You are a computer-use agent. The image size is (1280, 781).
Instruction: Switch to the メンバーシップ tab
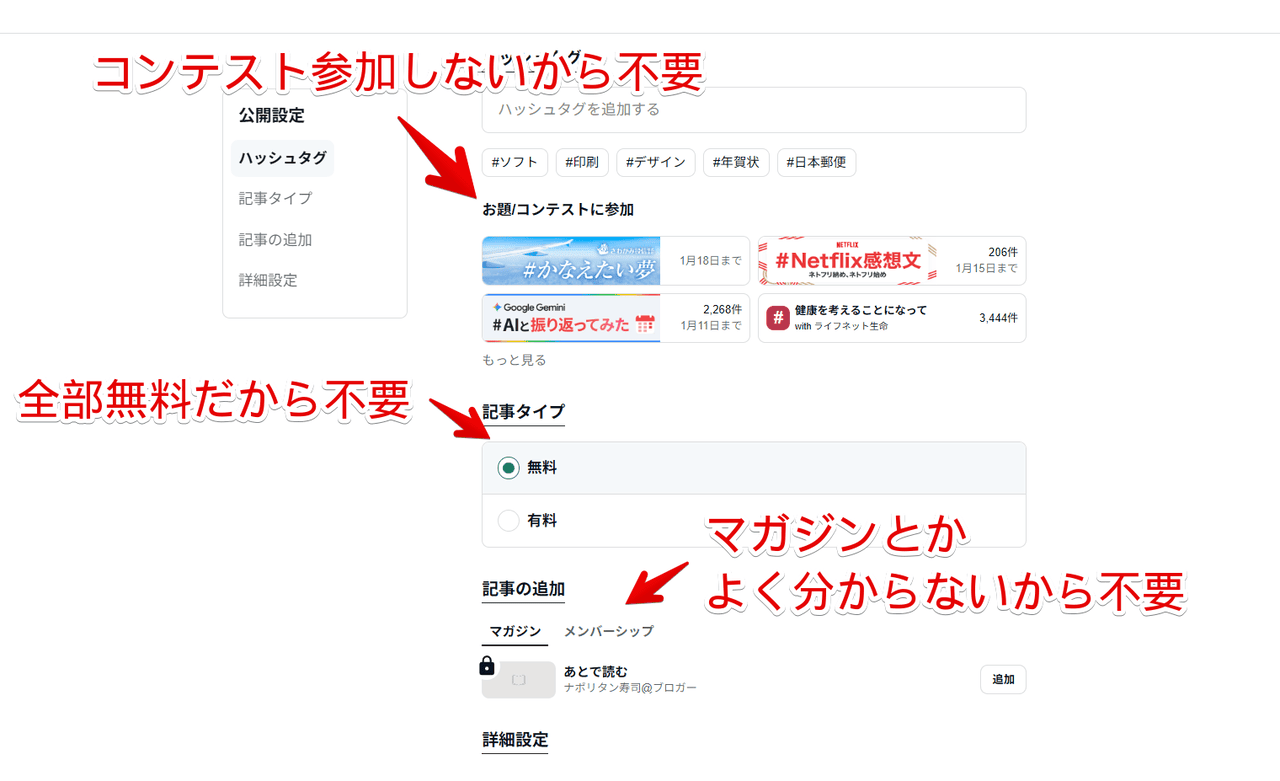(608, 631)
